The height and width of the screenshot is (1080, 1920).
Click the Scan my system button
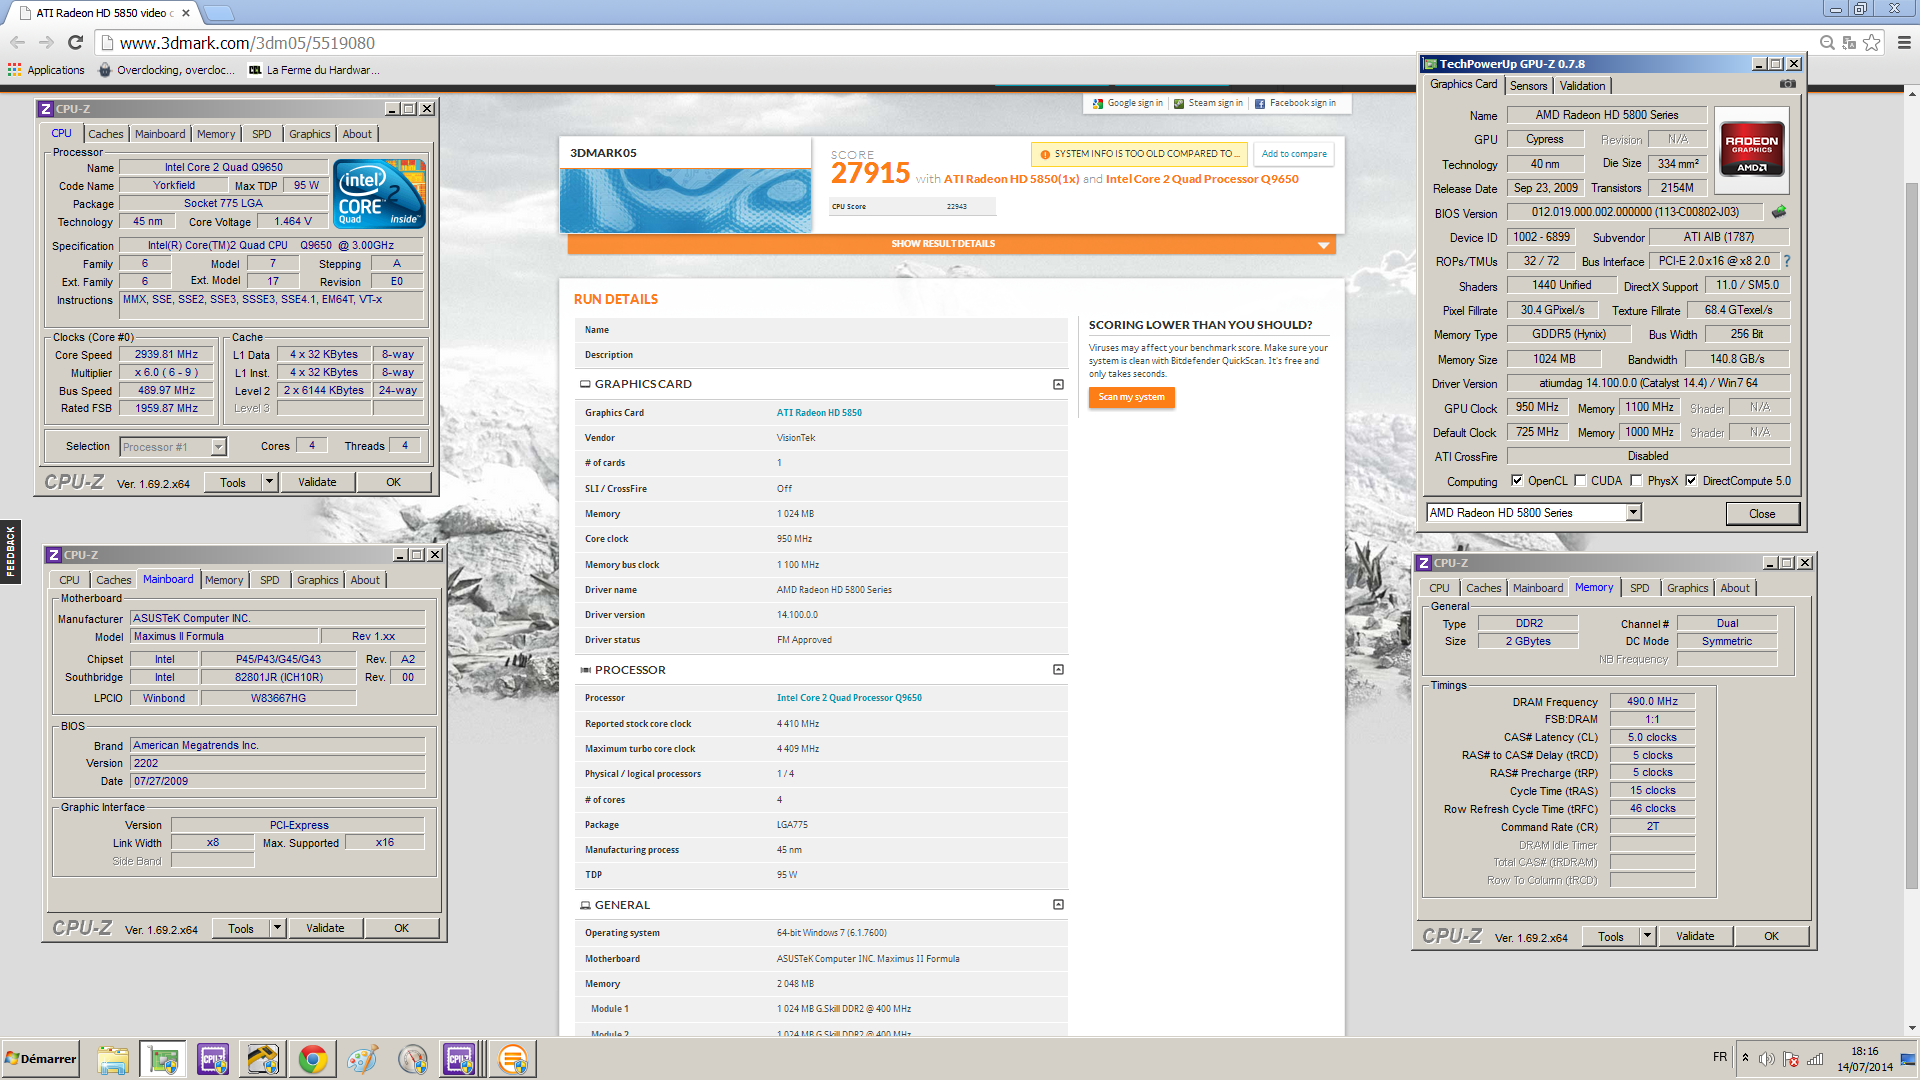point(1131,397)
